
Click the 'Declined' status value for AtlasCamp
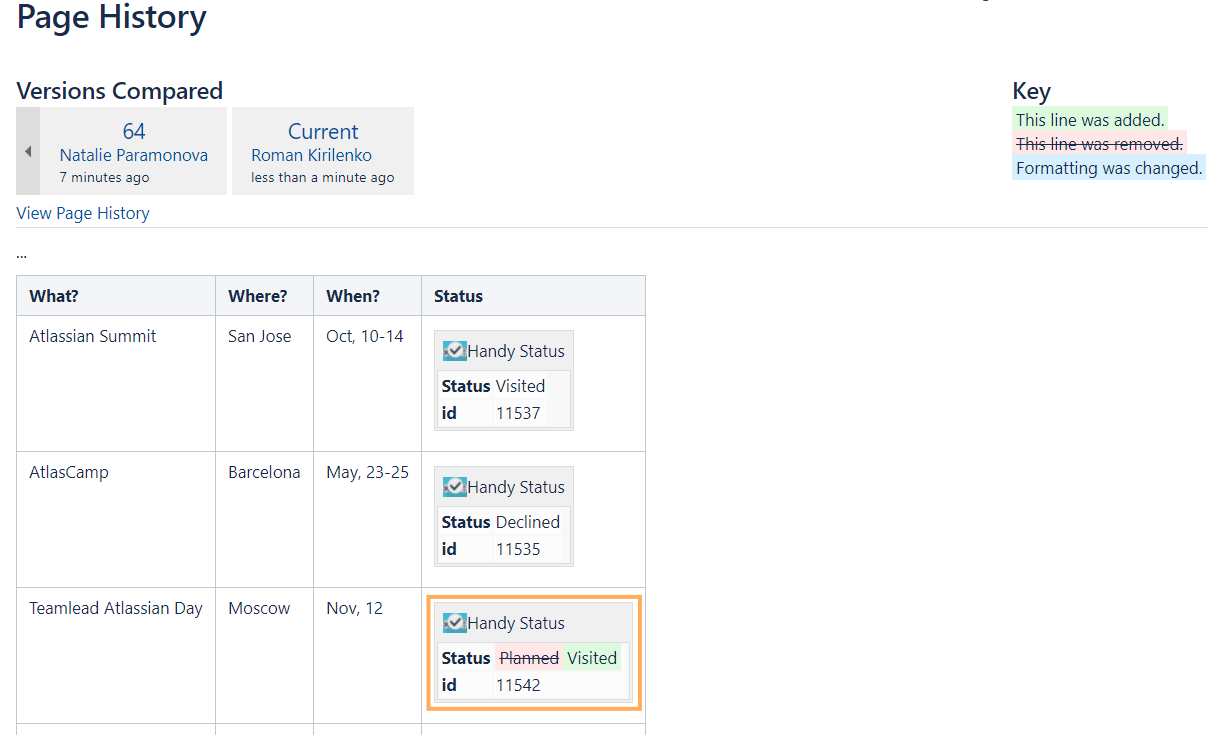coord(528,522)
